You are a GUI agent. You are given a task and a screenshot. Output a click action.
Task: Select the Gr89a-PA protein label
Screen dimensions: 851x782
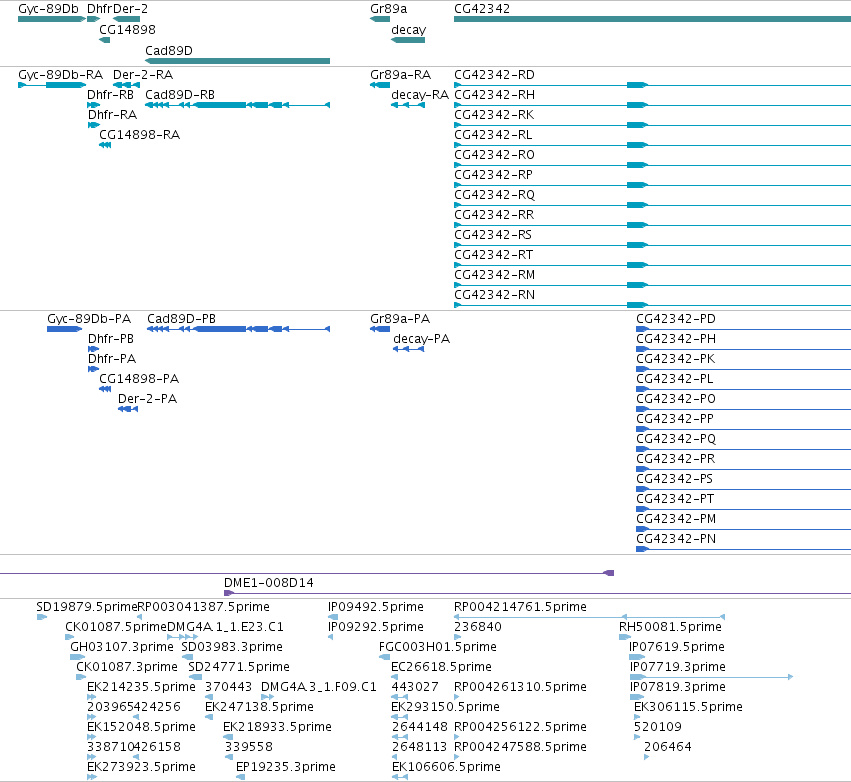400,319
